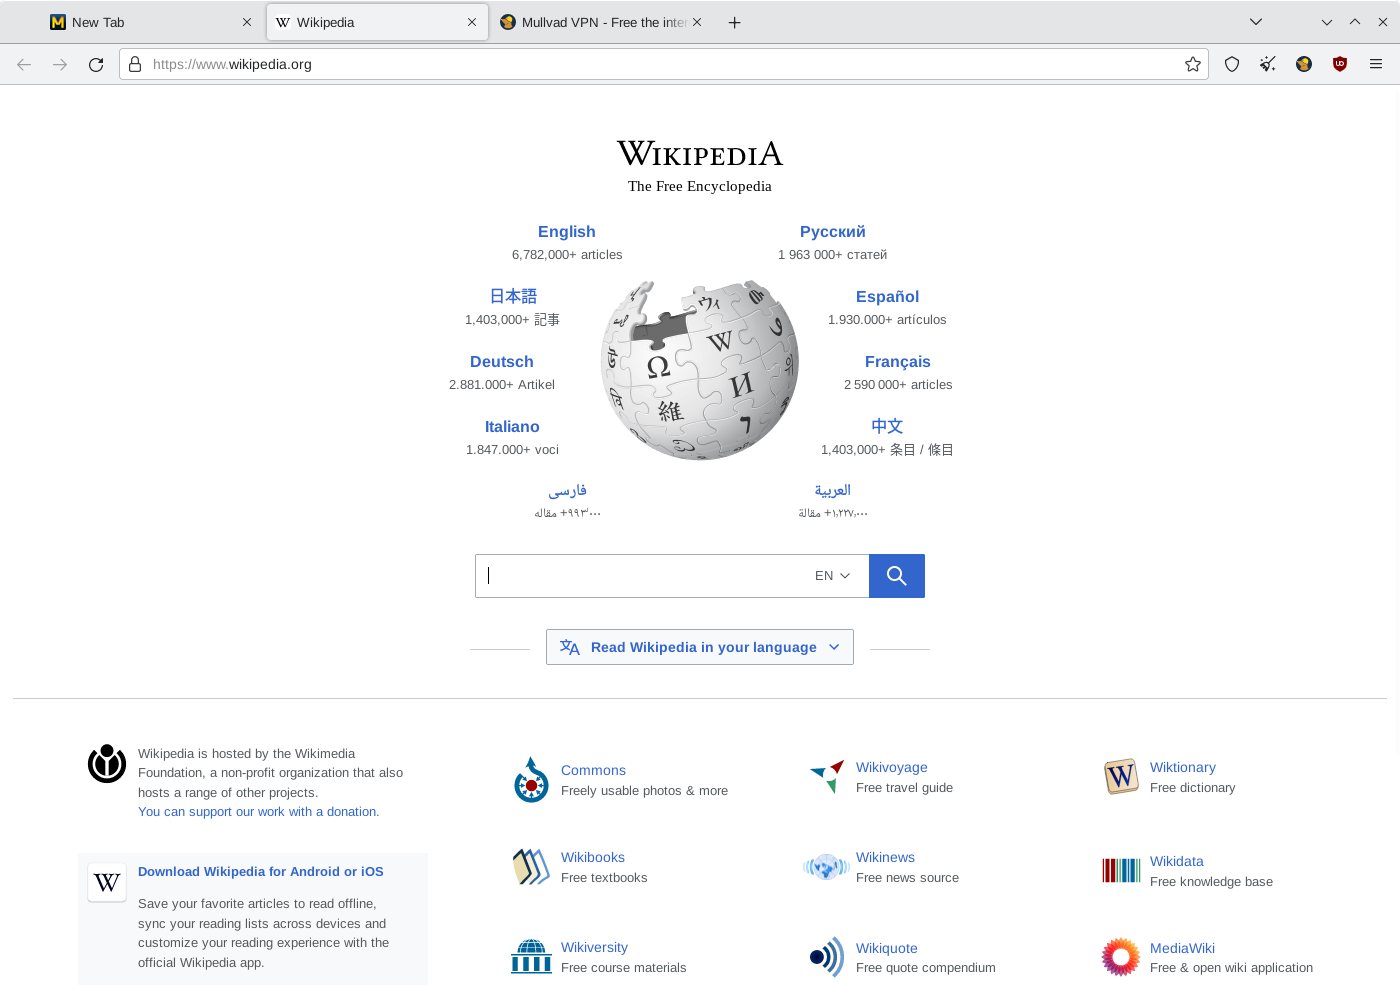1400x985 pixels.
Task: Click the donation support link
Action: pos(259,812)
